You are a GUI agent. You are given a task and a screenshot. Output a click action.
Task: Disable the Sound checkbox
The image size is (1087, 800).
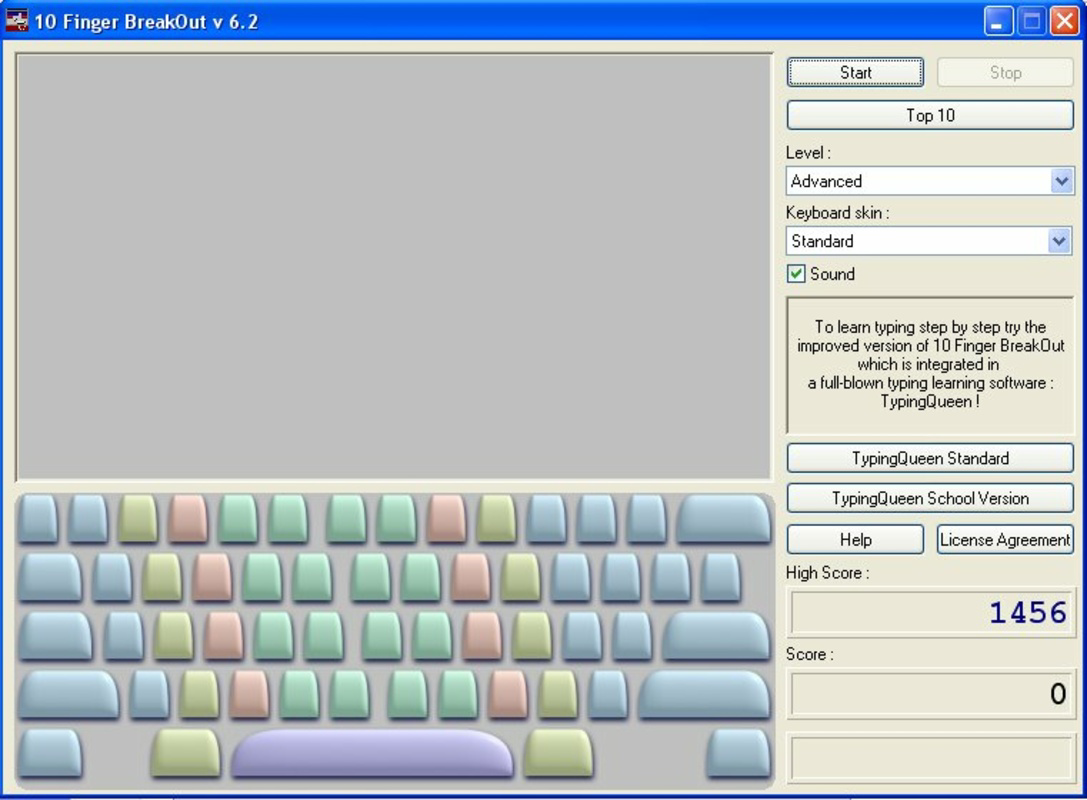point(796,274)
